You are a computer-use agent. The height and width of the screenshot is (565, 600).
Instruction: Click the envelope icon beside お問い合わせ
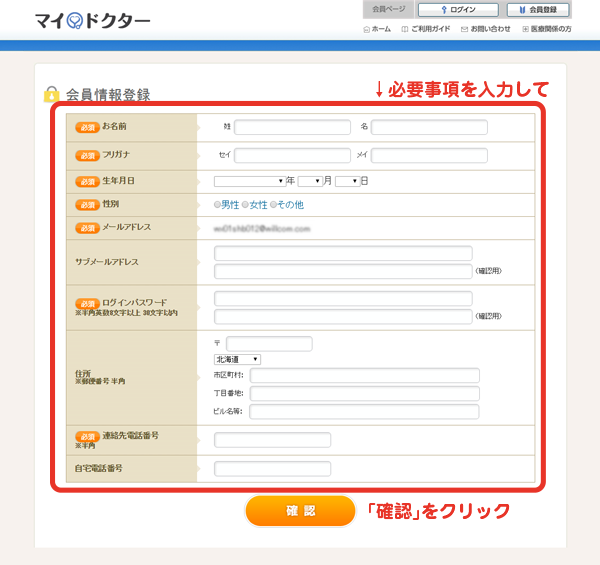click(464, 29)
